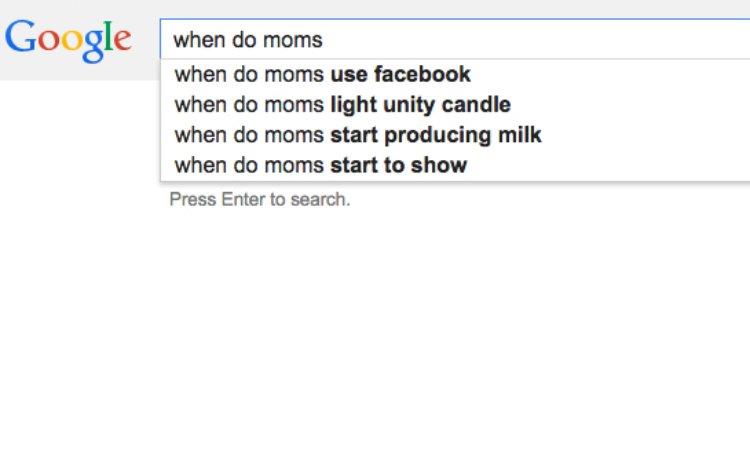
Task: Select suggestion 'when do moms use facebook'
Action: click(x=455, y=75)
